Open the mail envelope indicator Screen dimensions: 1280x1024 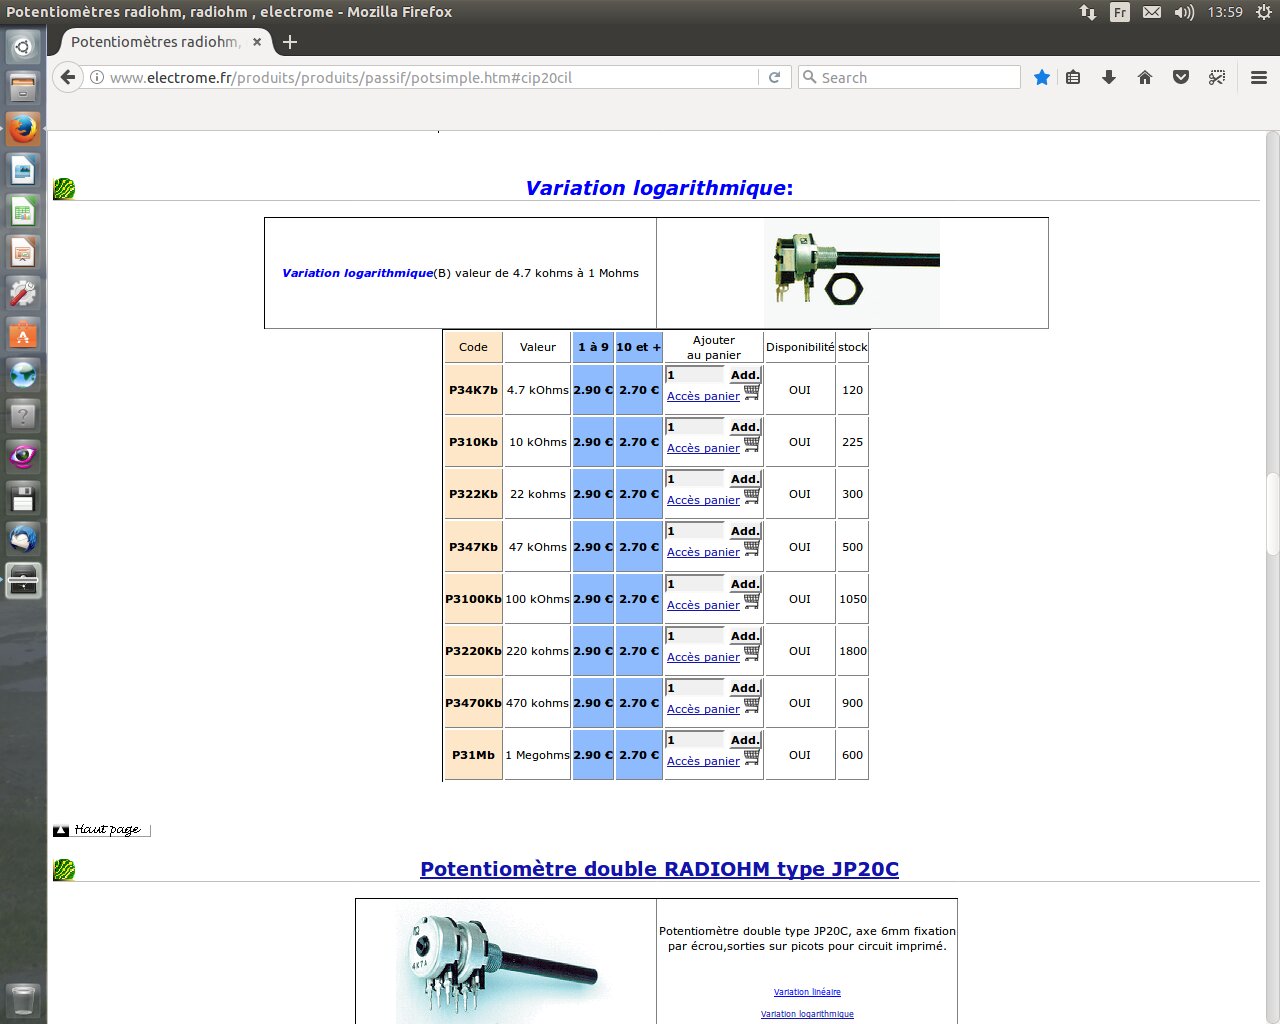1152,12
